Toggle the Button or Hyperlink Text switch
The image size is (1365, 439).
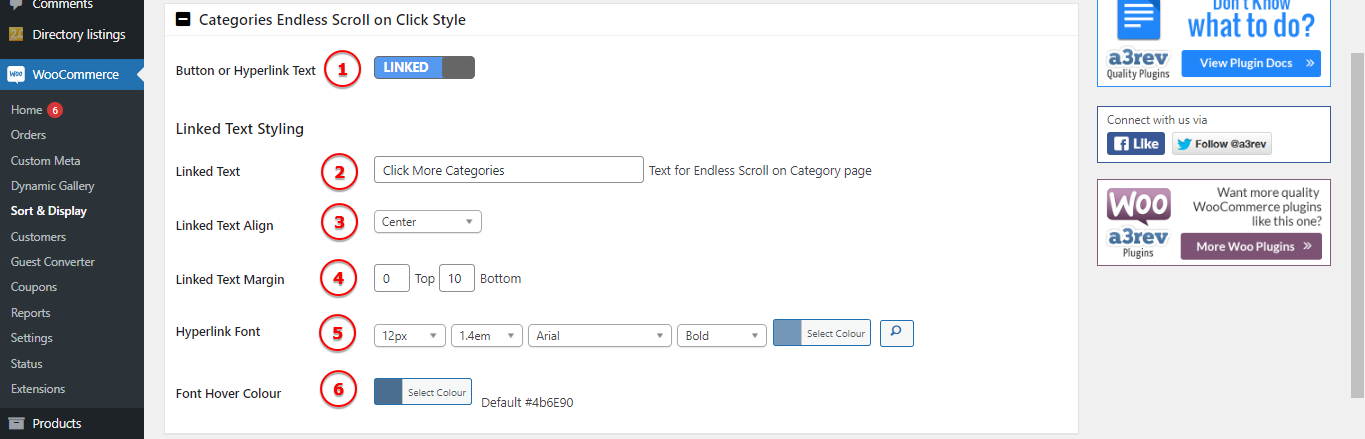click(x=424, y=68)
